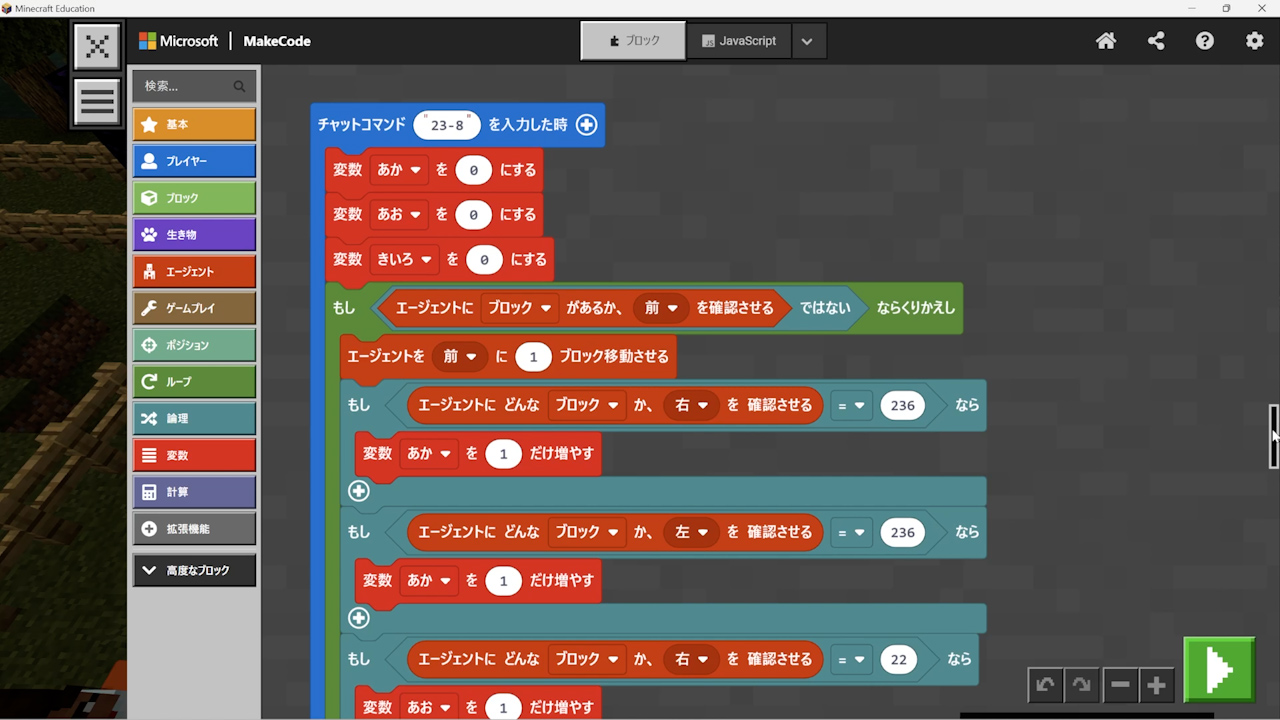Click the hamburger menu icon at left

[x=97, y=102]
